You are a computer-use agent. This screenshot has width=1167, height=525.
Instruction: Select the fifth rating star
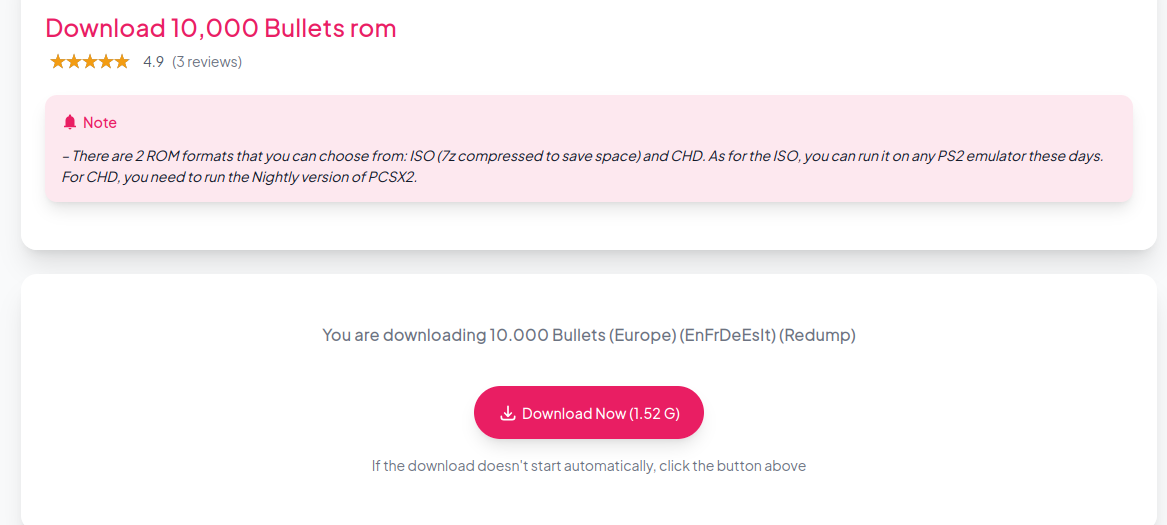tap(122, 62)
